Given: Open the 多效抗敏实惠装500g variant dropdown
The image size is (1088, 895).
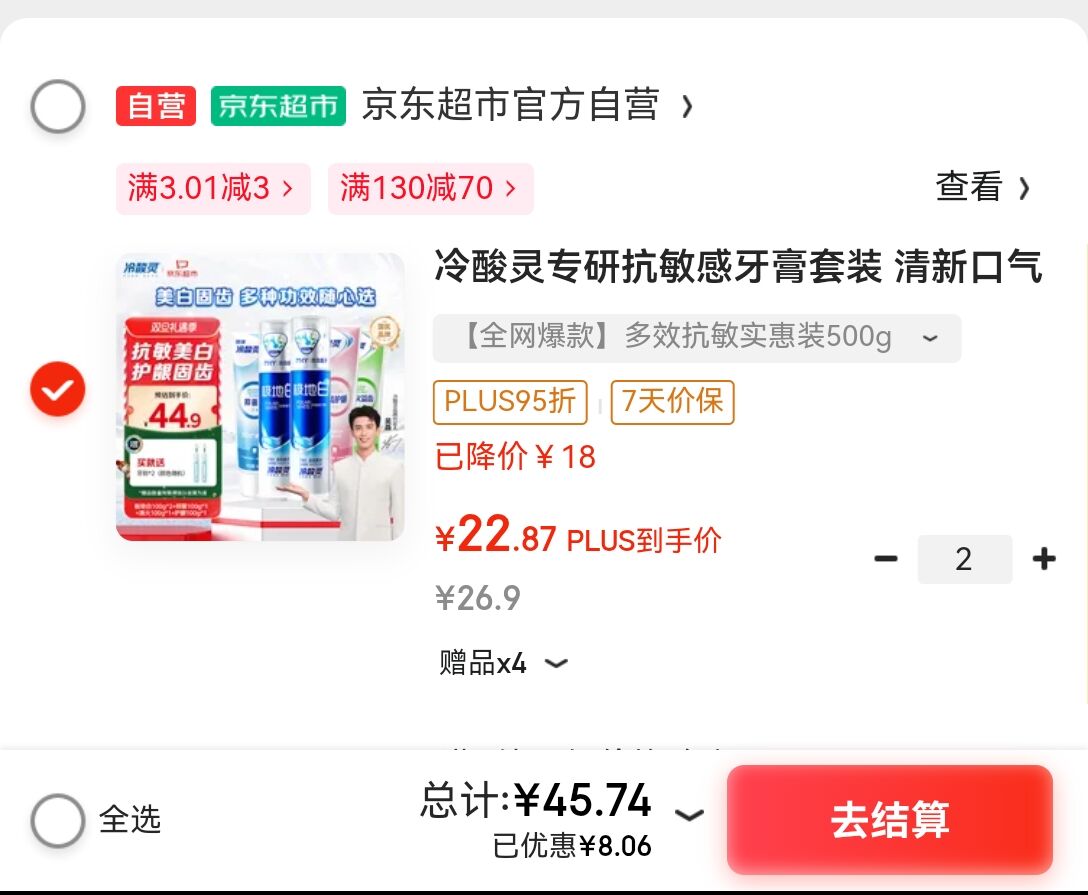Looking at the screenshot, I should 697,338.
